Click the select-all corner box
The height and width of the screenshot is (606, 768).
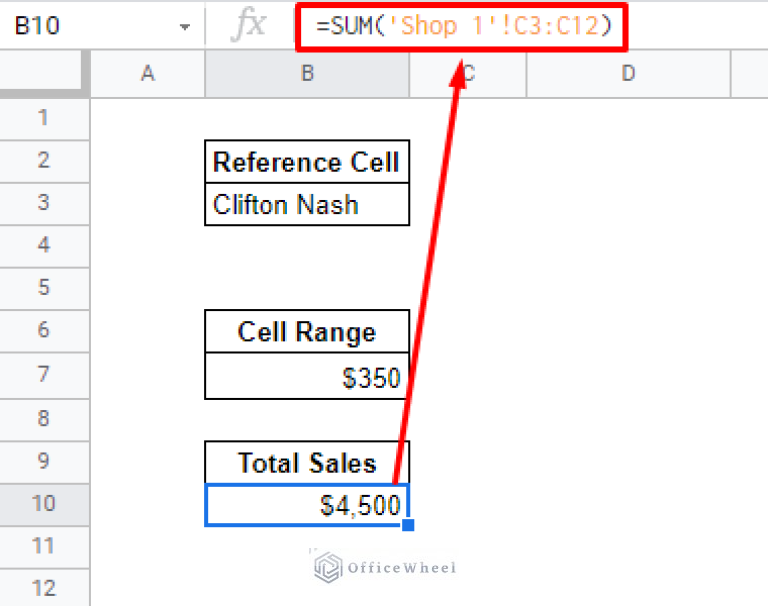click(45, 73)
